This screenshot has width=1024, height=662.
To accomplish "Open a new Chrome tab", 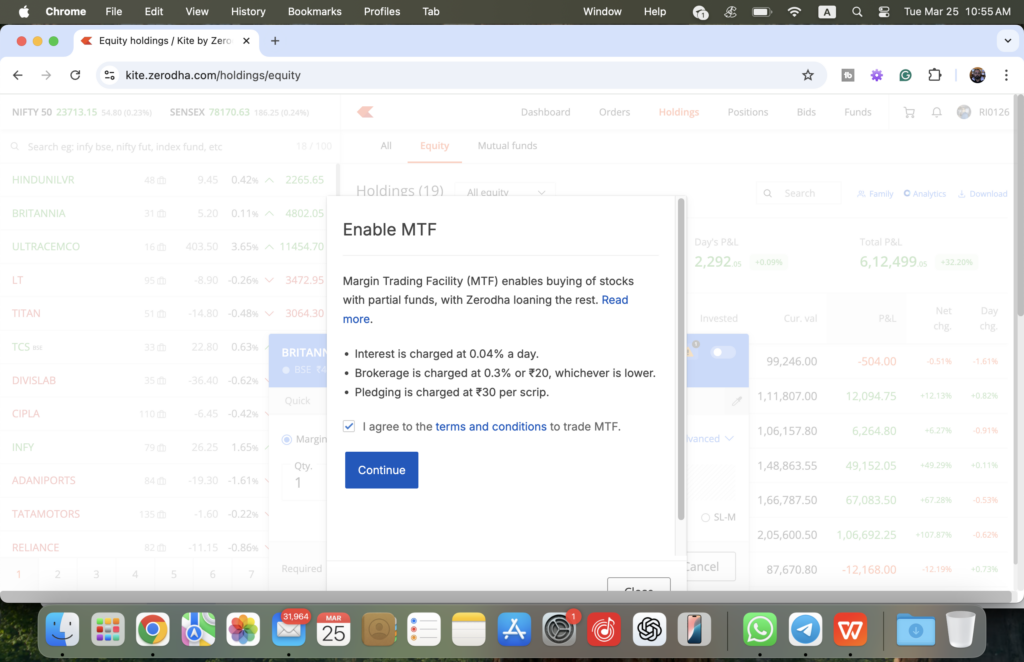I will (x=275, y=40).
